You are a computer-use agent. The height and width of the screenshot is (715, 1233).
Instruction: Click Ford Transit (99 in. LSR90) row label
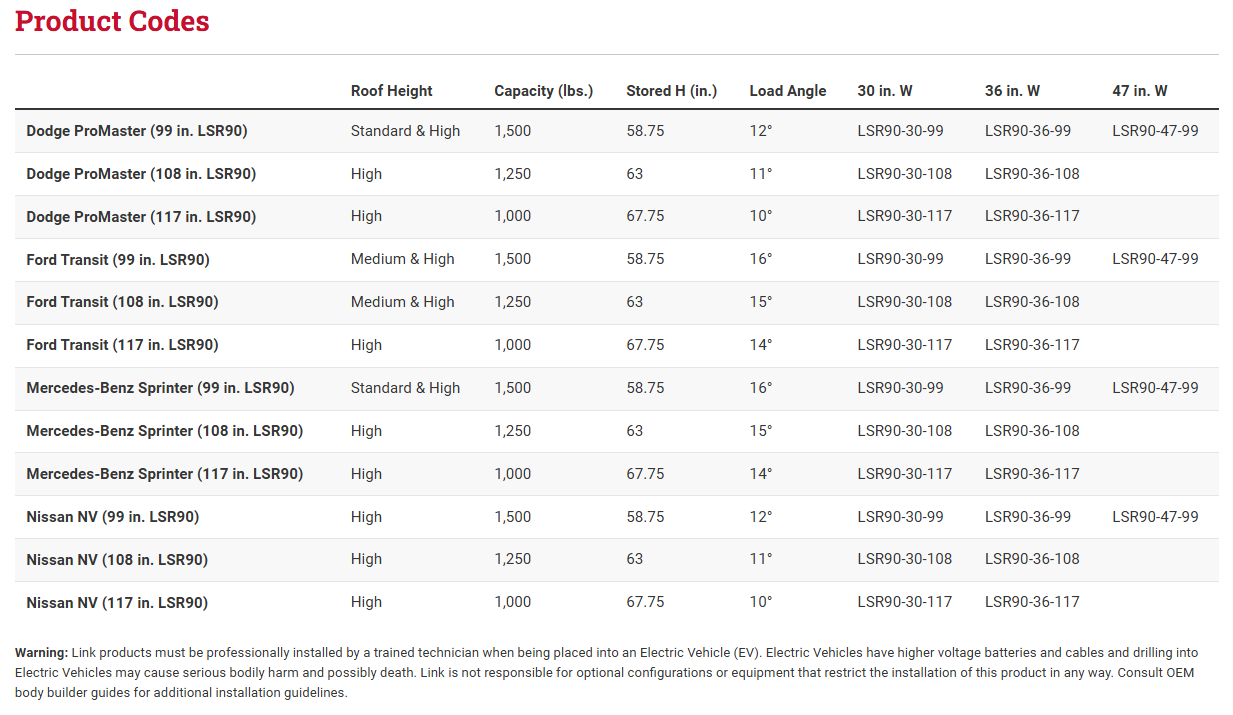coord(118,259)
